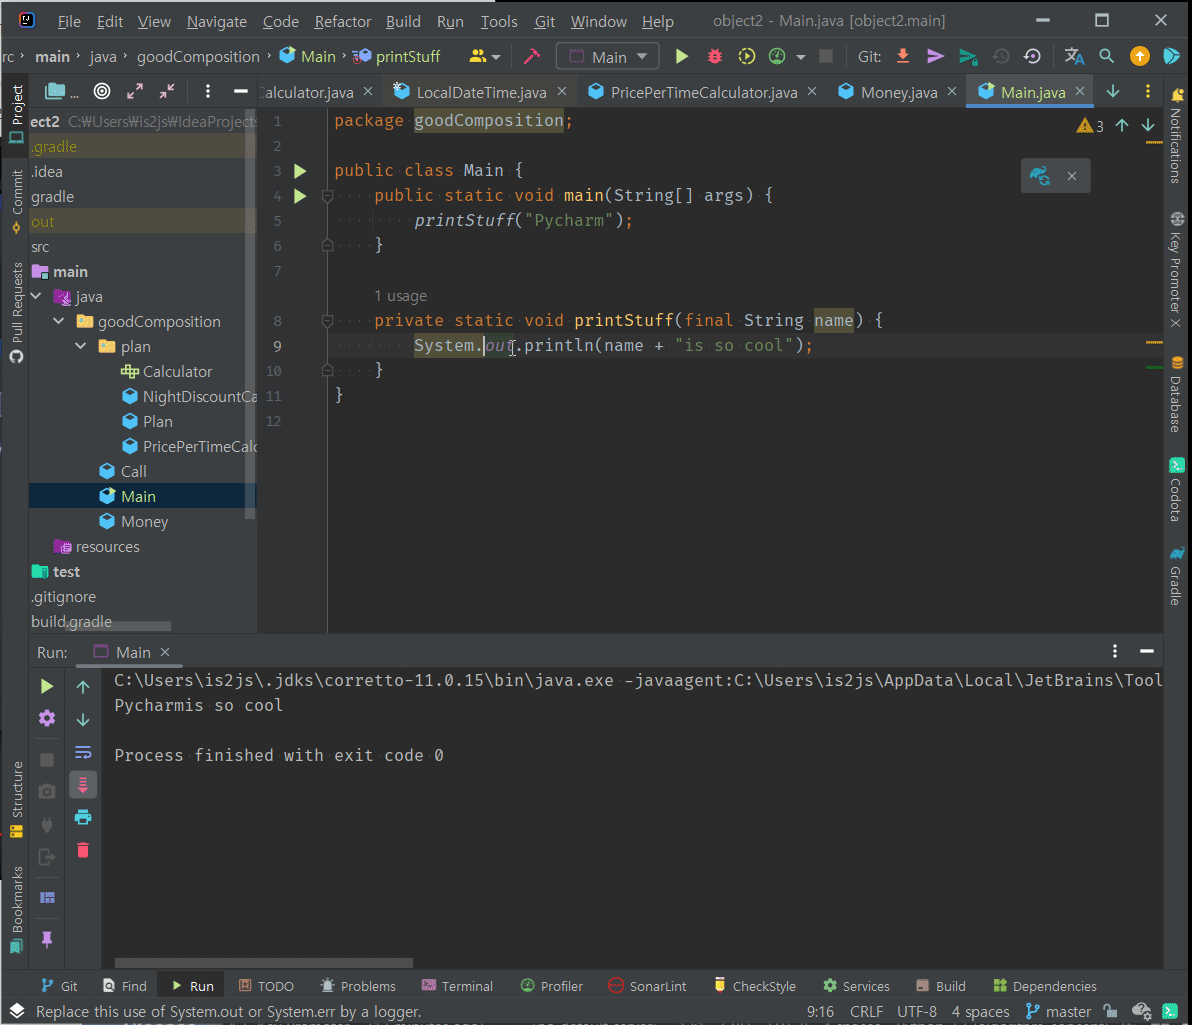The image size is (1192, 1025).
Task: Open the Main run configuration dropdown
Action: point(608,57)
